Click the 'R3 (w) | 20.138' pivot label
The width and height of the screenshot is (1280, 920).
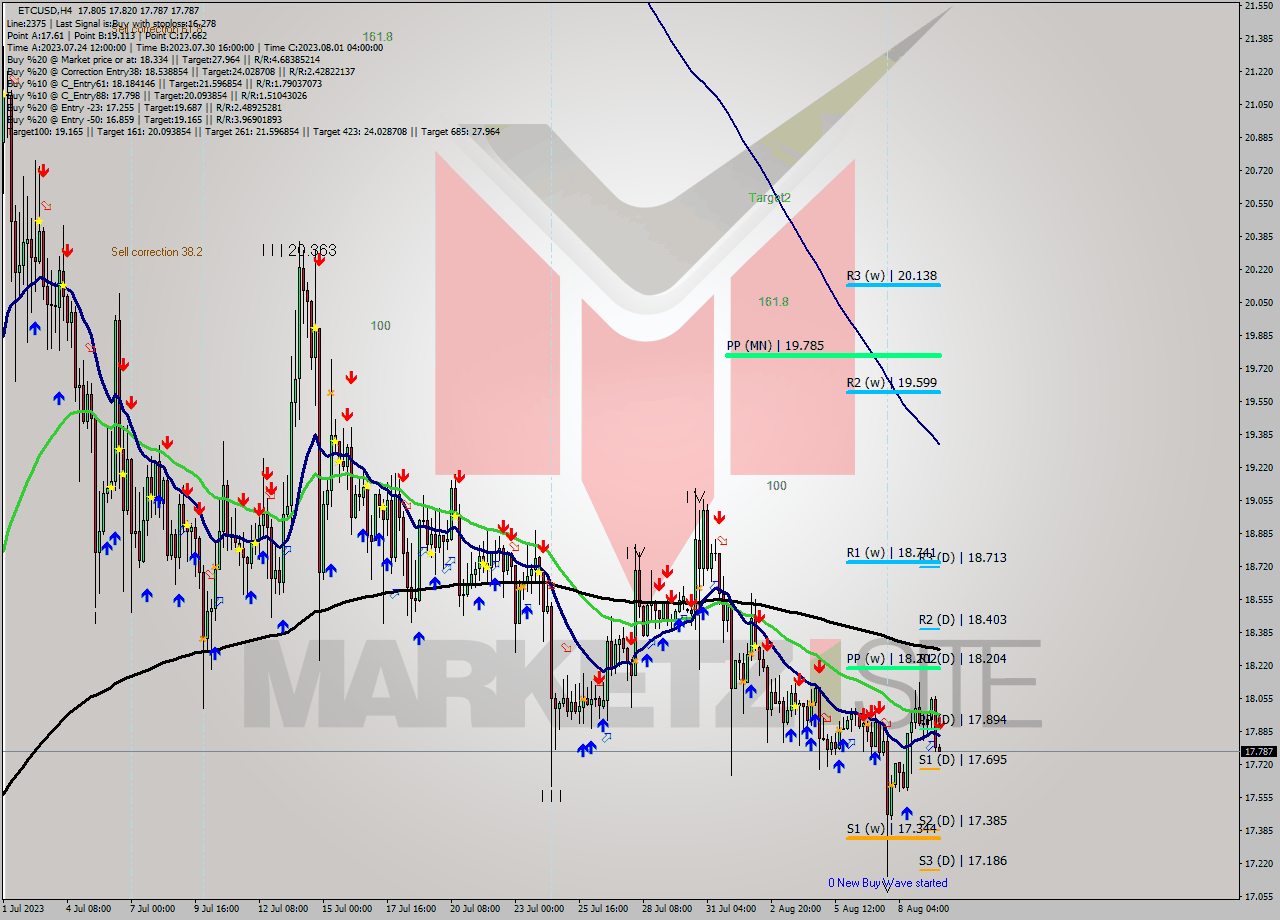coord(892,276)
